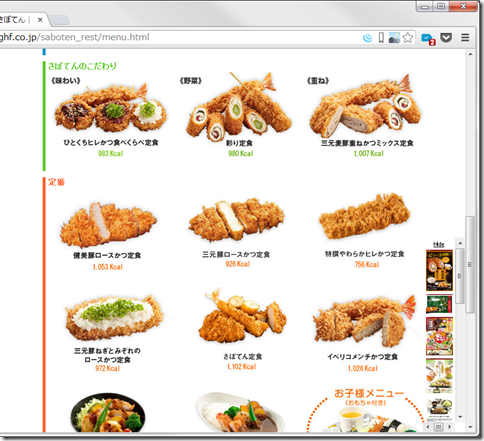Screen dimensions: 484x441
Task: Click side panel horizontal scroll right arrow
Action: [x=449, y=427]
